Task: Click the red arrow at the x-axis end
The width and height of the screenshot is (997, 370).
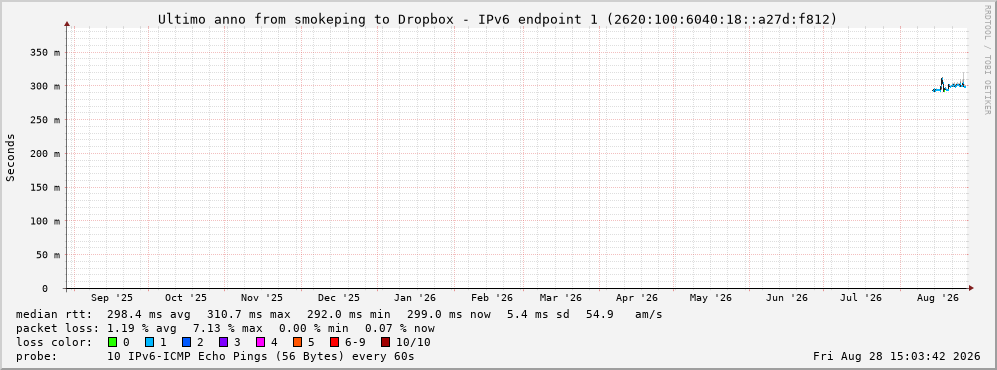Action: [x=971, y=289]
